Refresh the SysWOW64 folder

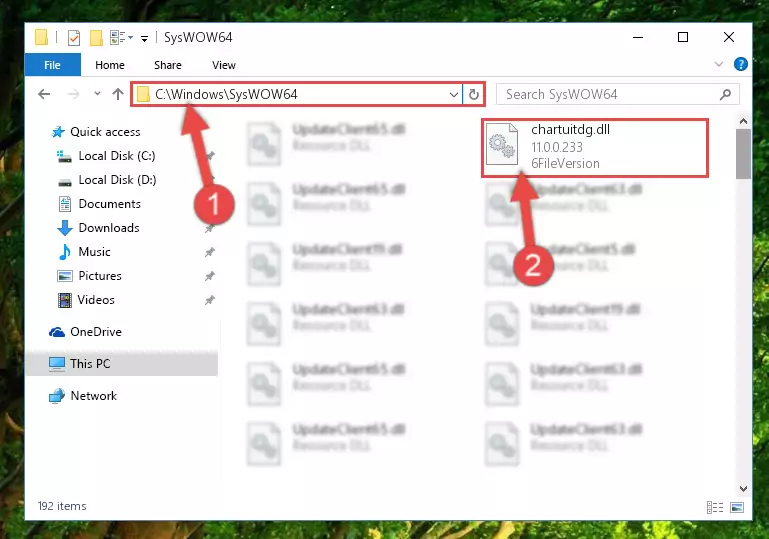coord(474,94)
